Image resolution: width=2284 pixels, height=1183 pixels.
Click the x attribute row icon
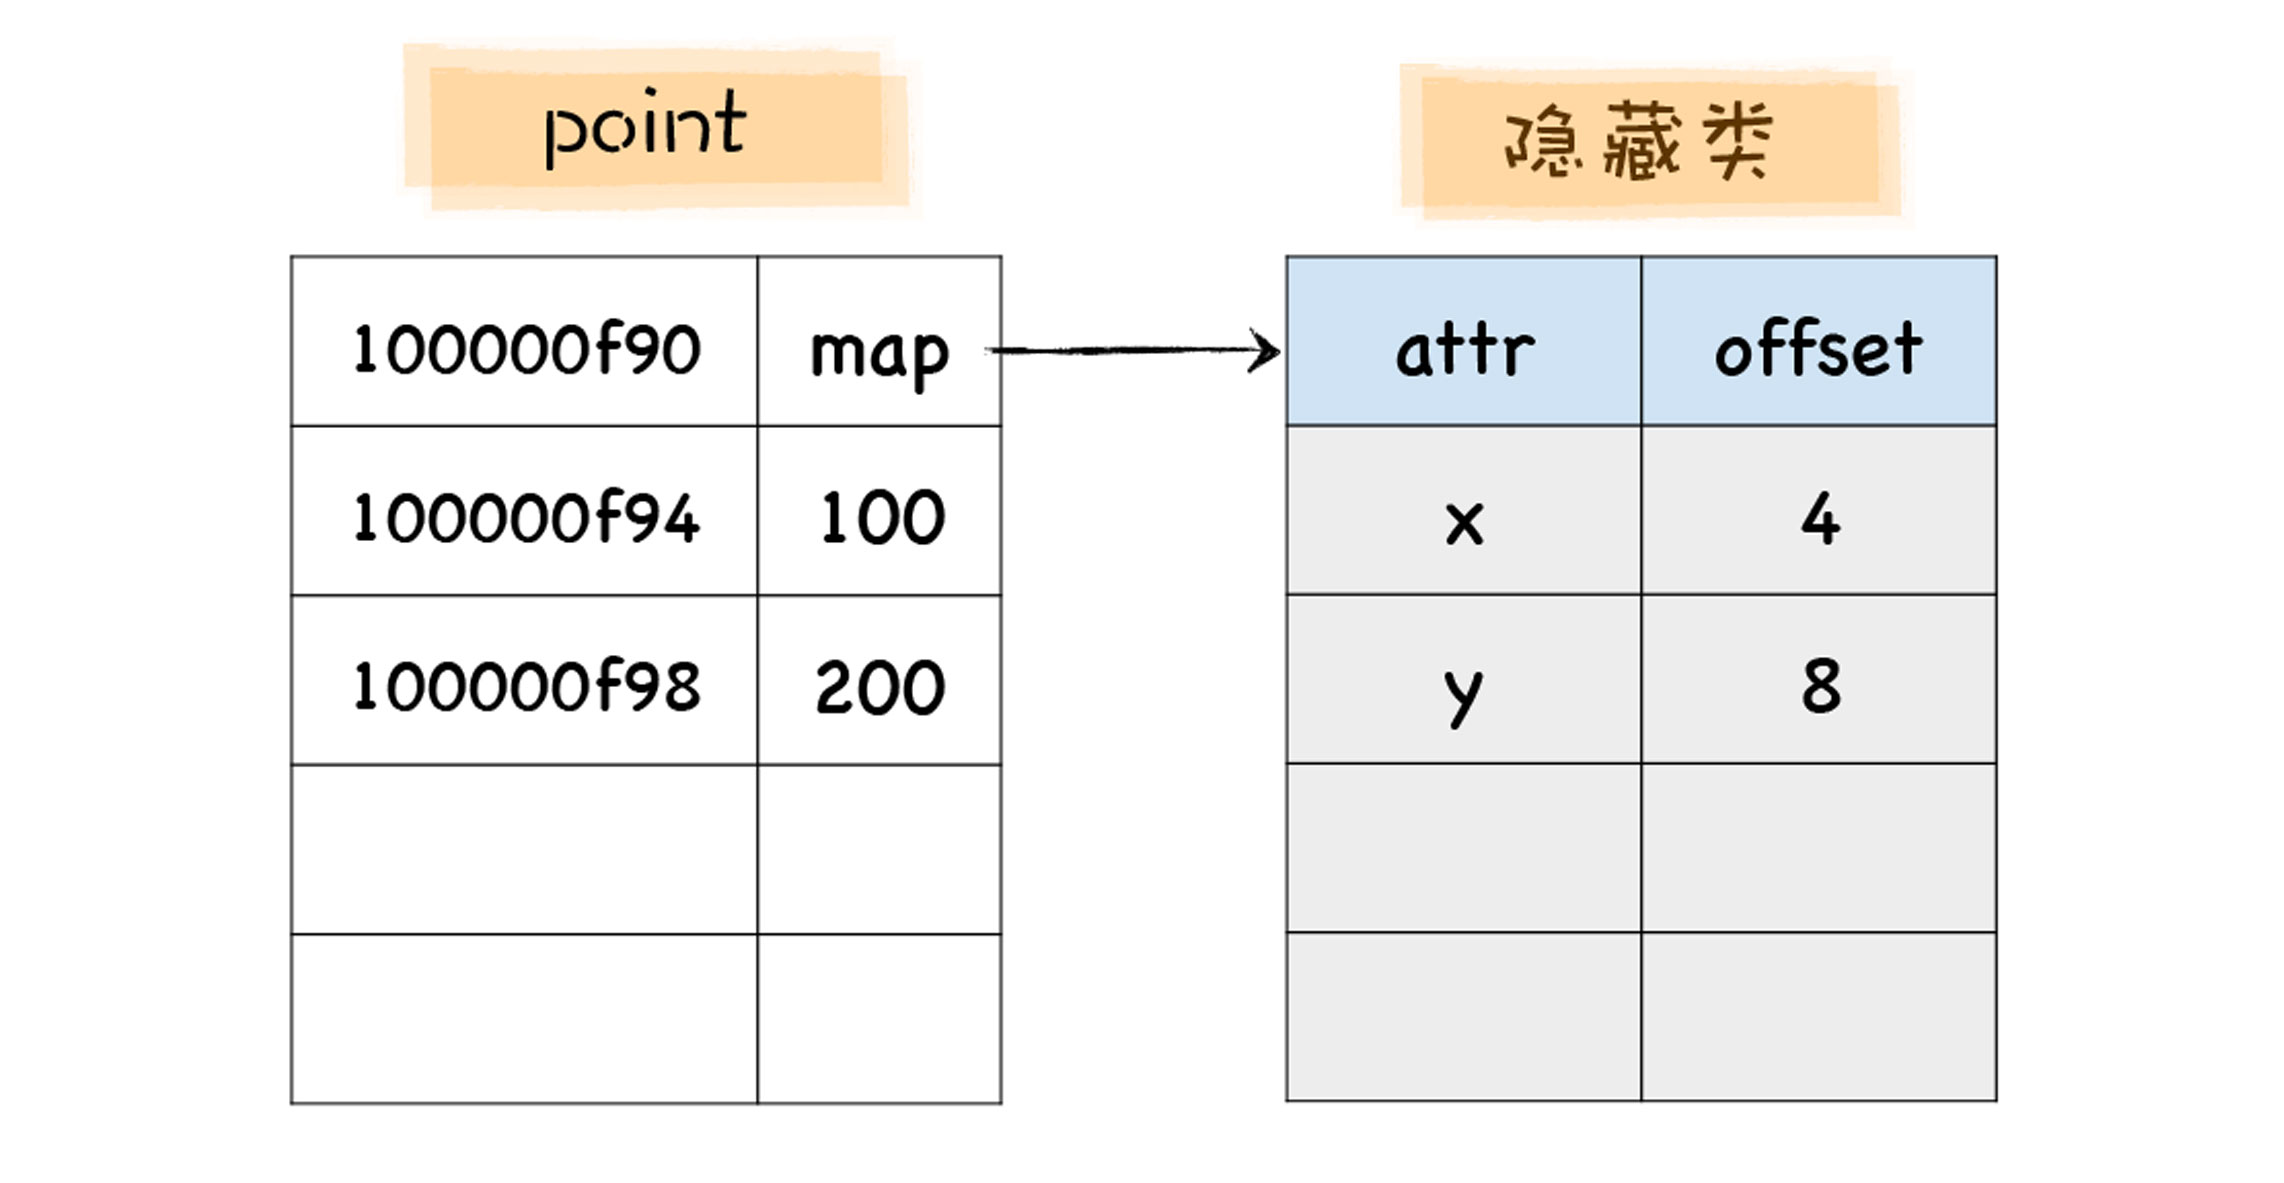click(1441, 515)
